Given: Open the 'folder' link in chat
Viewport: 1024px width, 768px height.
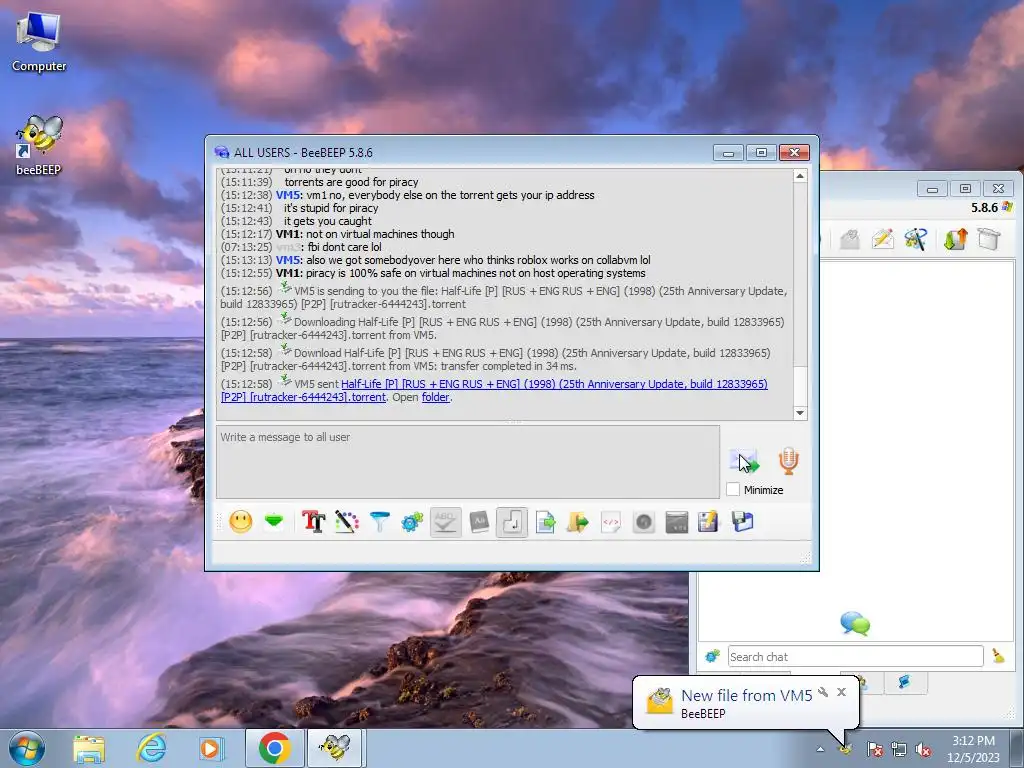Looking at the screenshot, I should [436, 397].
